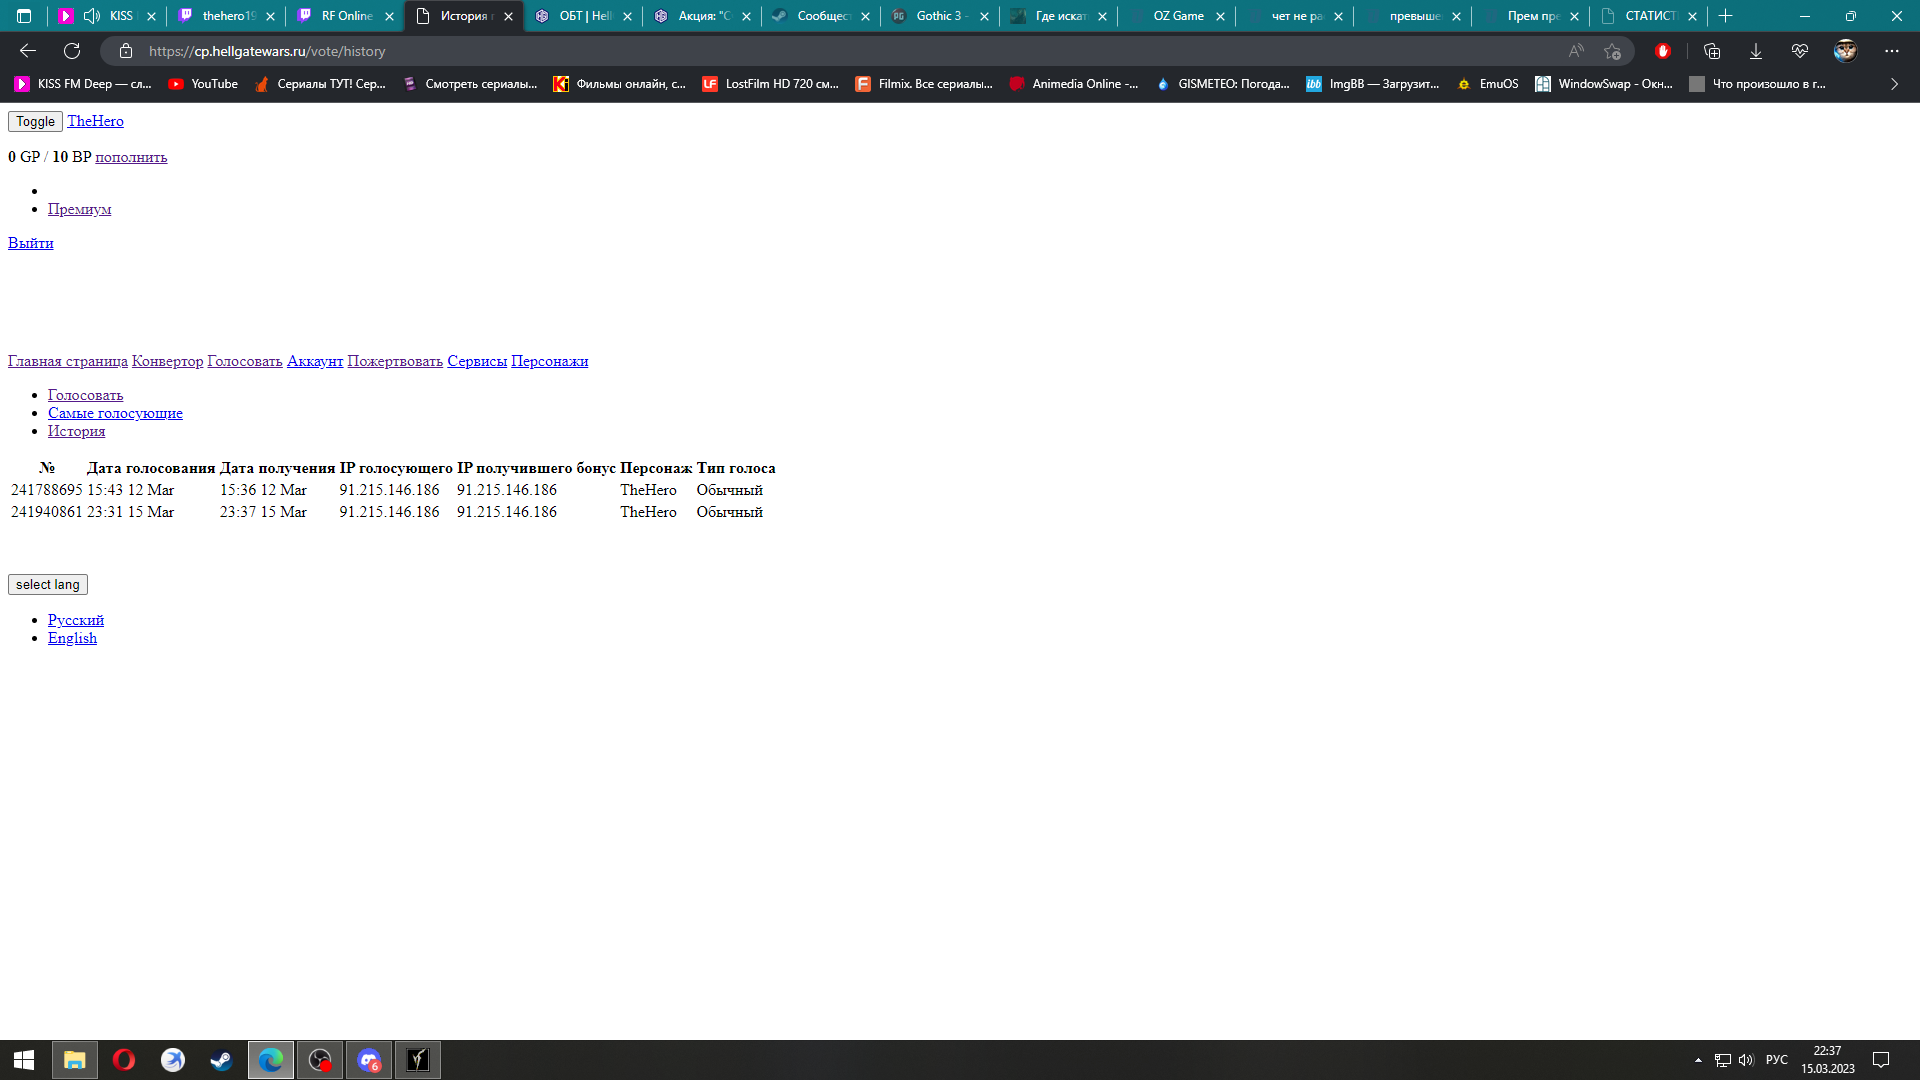This screenshot has height=1080, width=1920.
Task: Open the GISMETEO weather bookmark
Action: point(1223,84)
